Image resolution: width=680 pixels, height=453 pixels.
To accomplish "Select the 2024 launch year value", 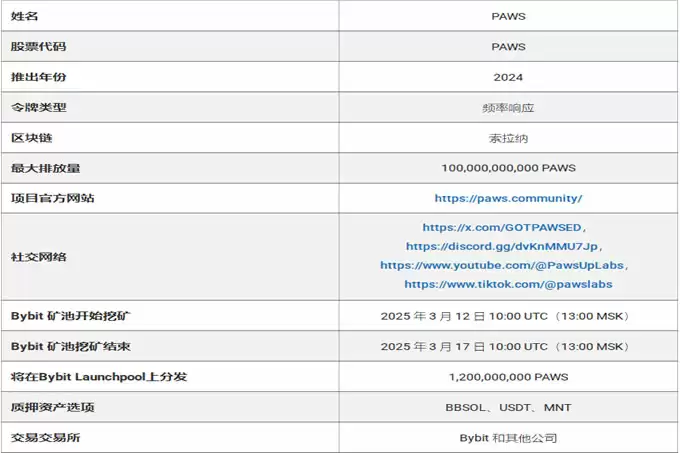I will pos(508,77).
